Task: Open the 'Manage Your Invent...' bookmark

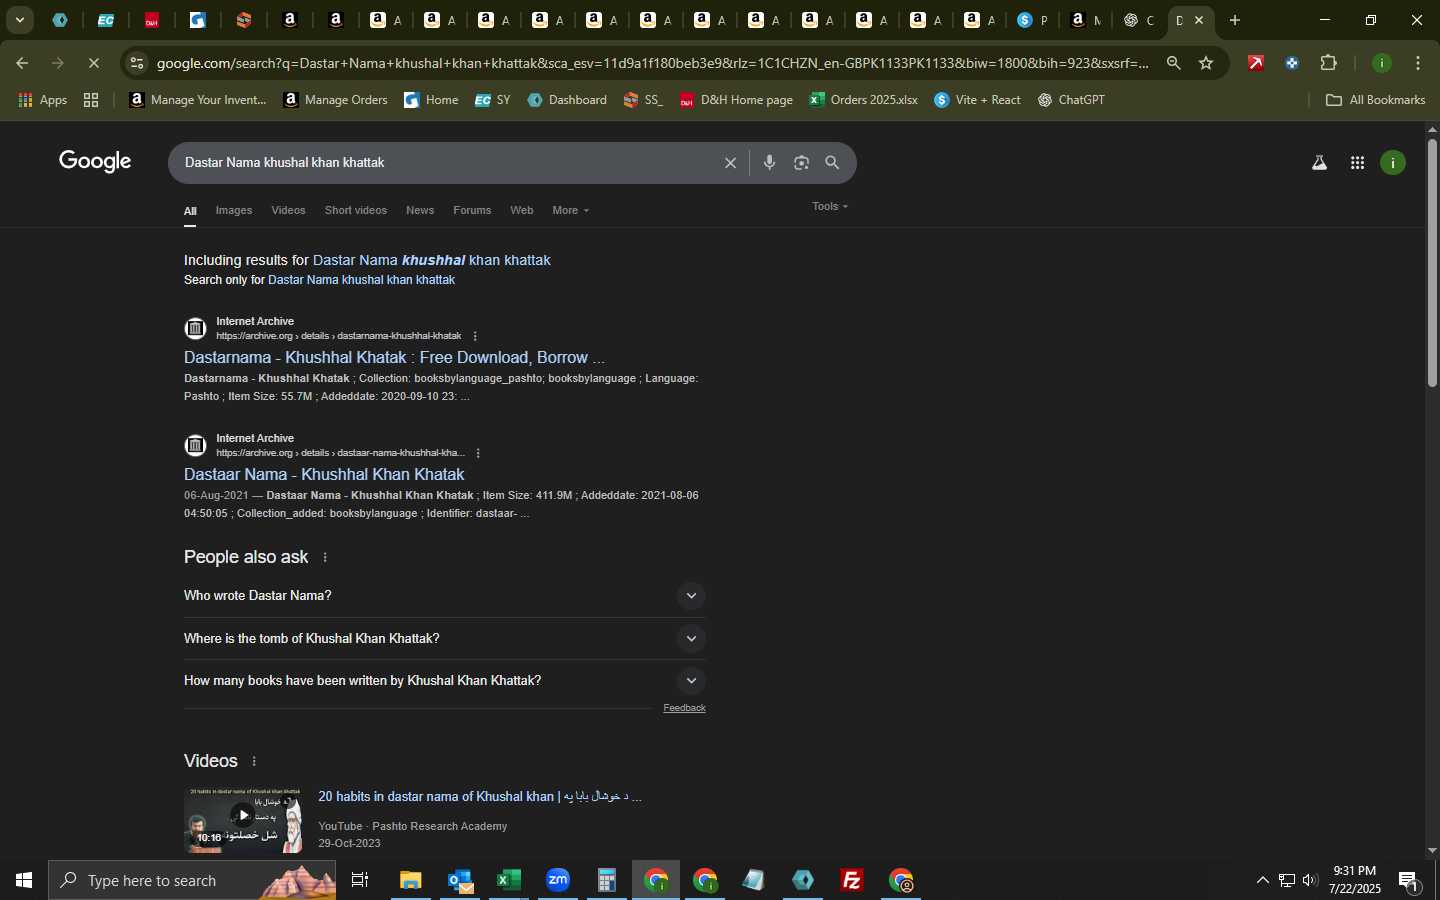Action: (198, 100)
